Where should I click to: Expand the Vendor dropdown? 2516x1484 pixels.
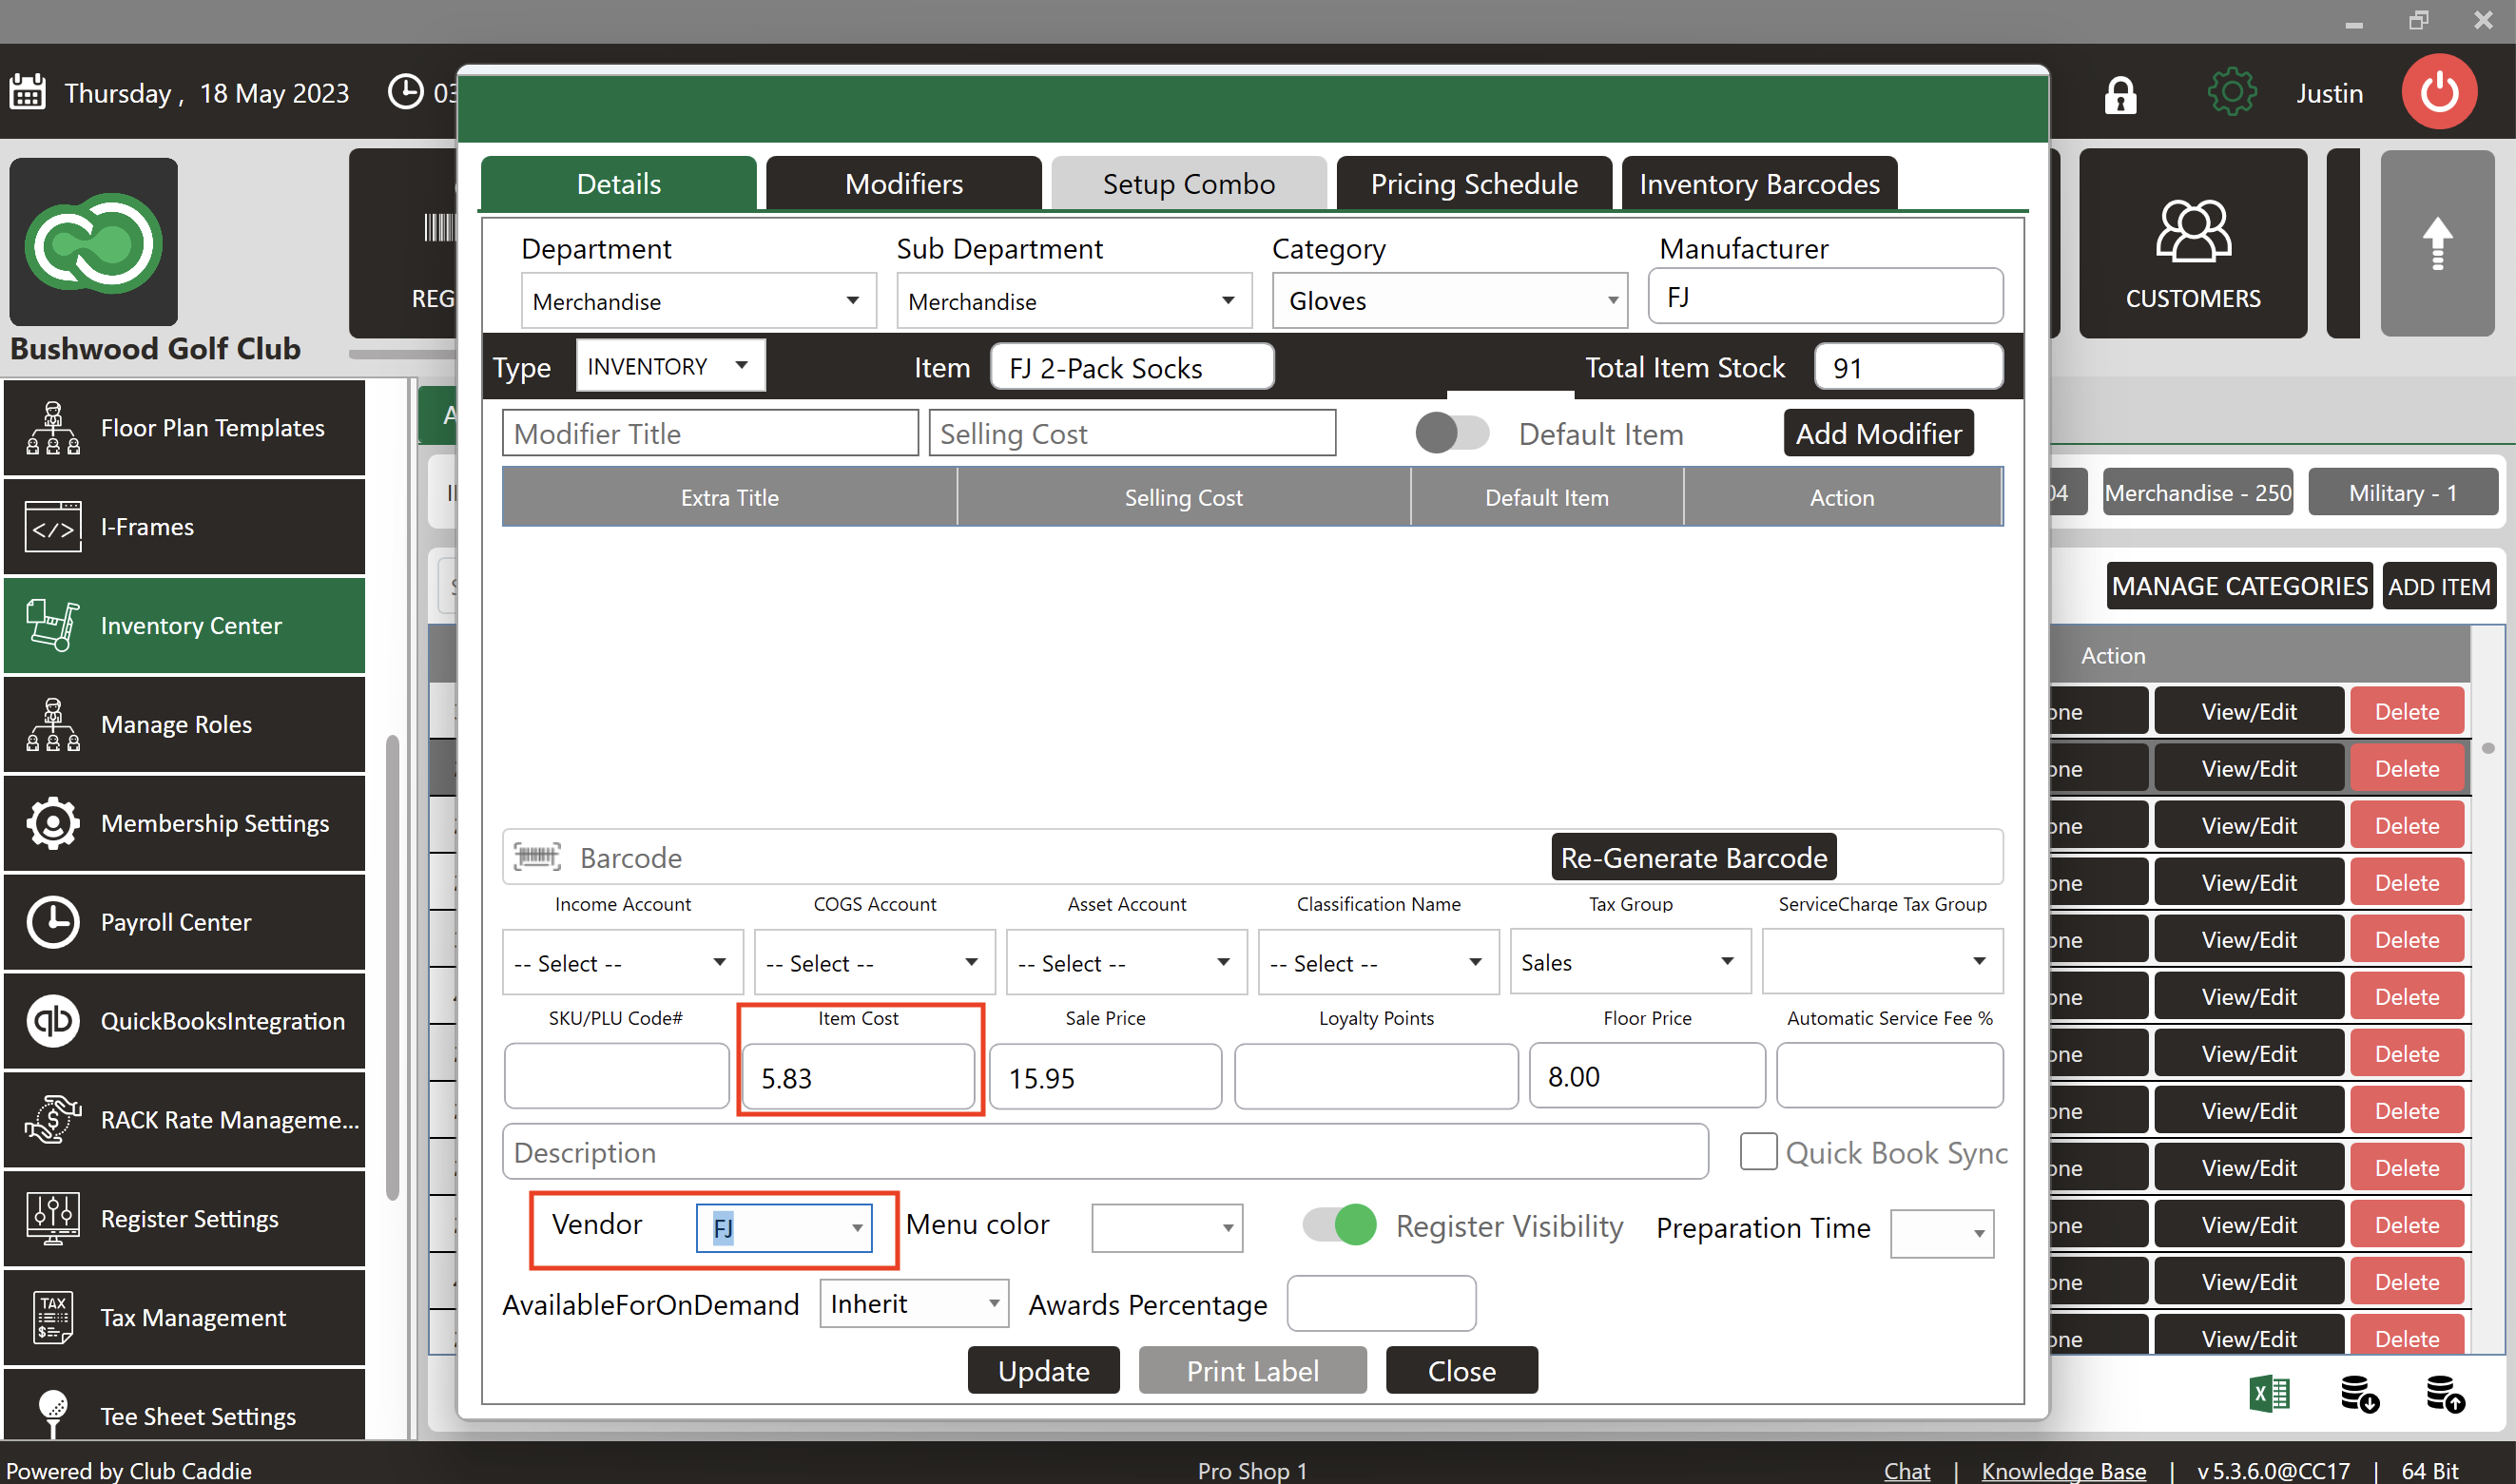857,1228
